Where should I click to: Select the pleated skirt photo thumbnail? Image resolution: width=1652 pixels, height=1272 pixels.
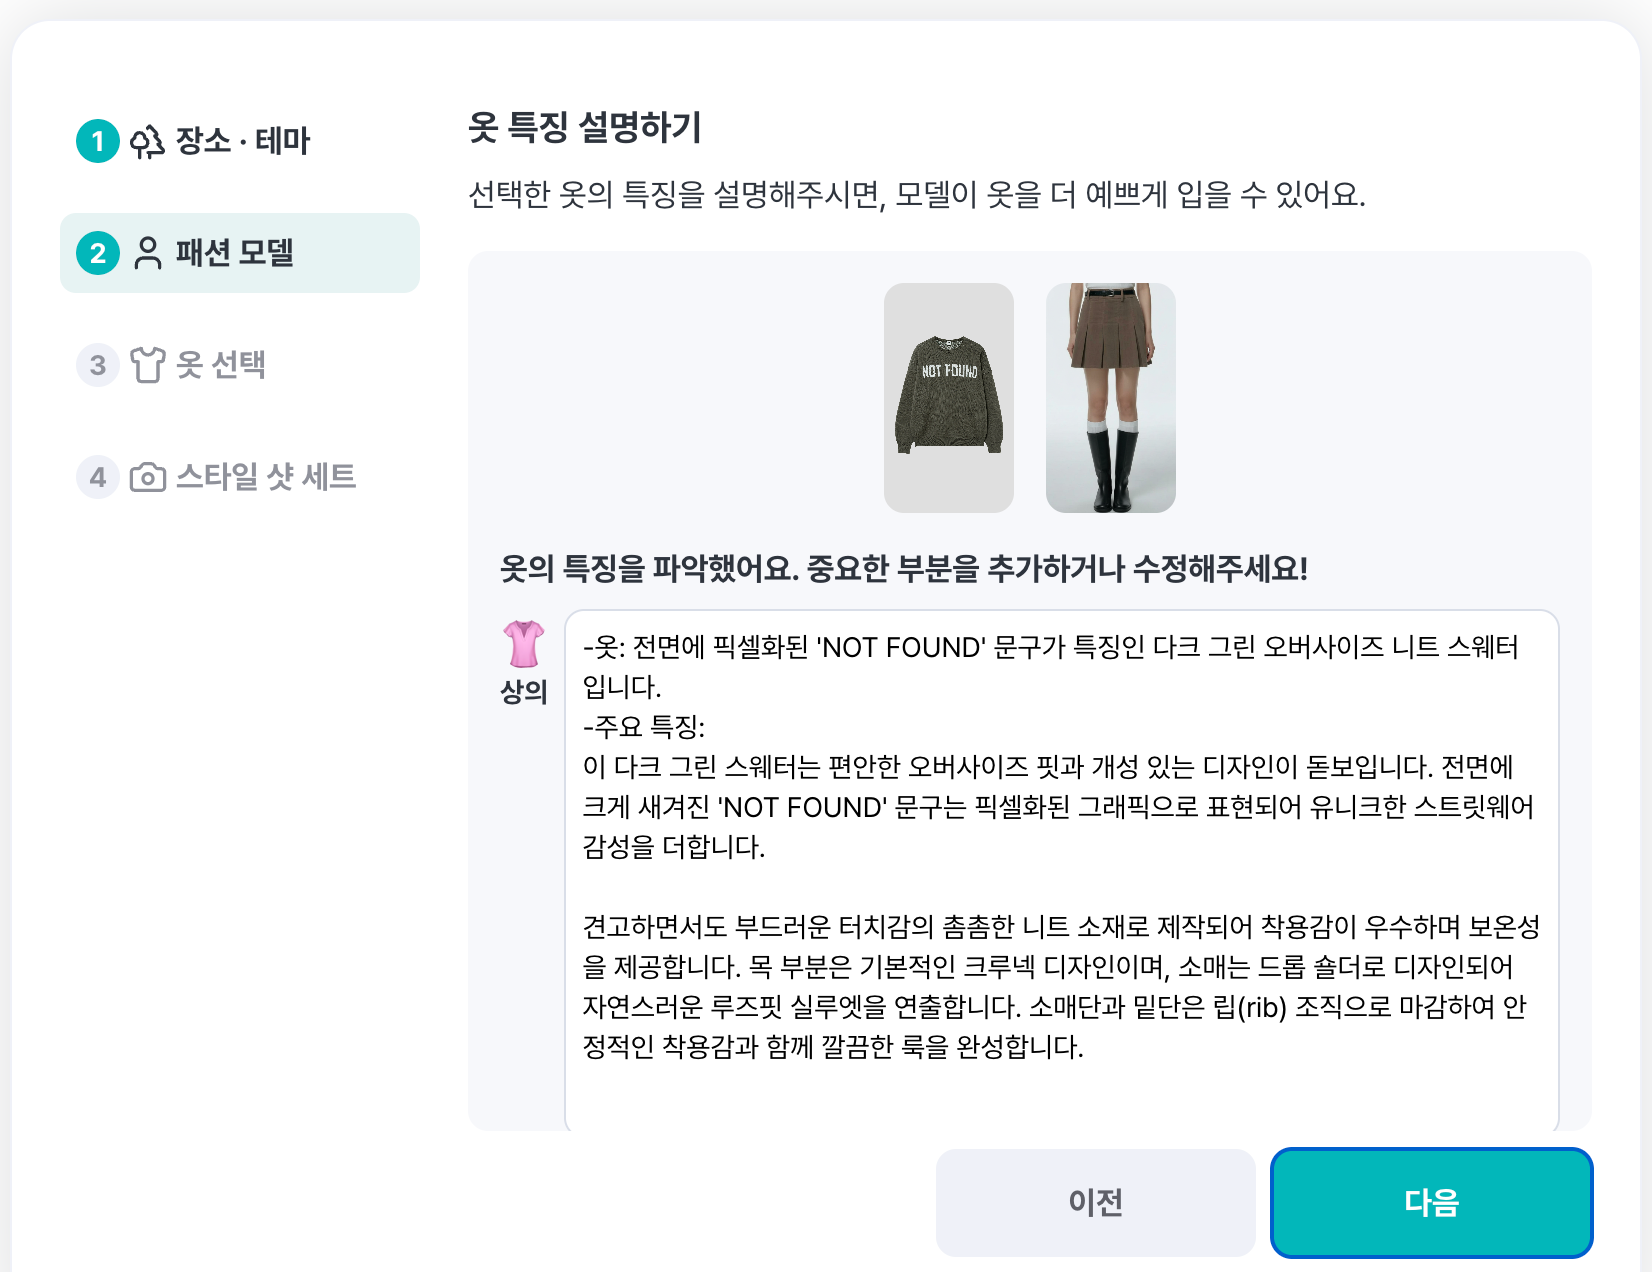point(1110,397)
